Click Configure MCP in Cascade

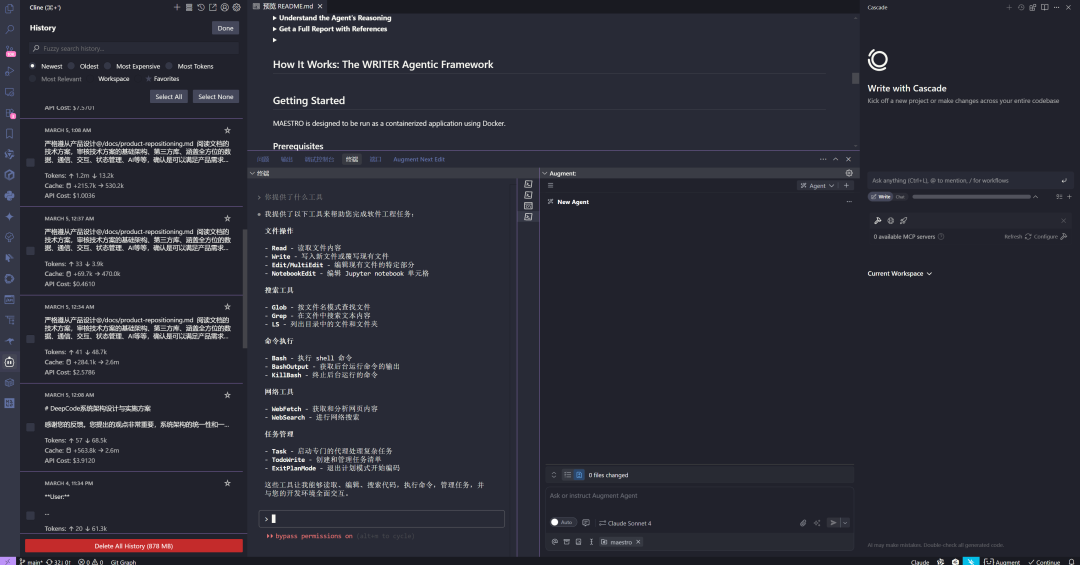coord(1050,236)
